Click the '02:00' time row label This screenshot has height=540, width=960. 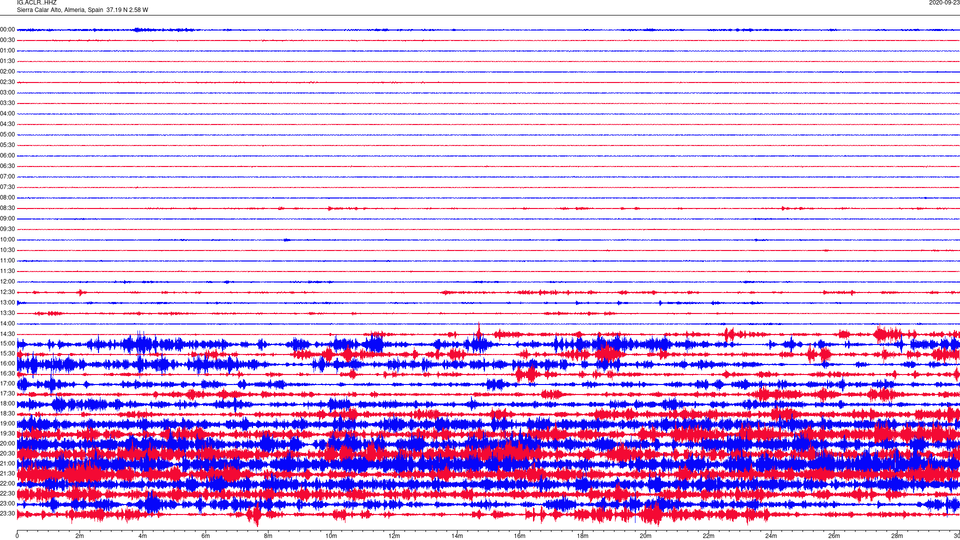point(7,72)
